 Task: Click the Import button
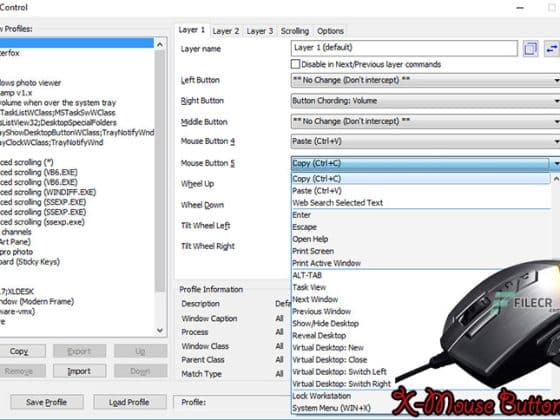click(x=79, y=371)
